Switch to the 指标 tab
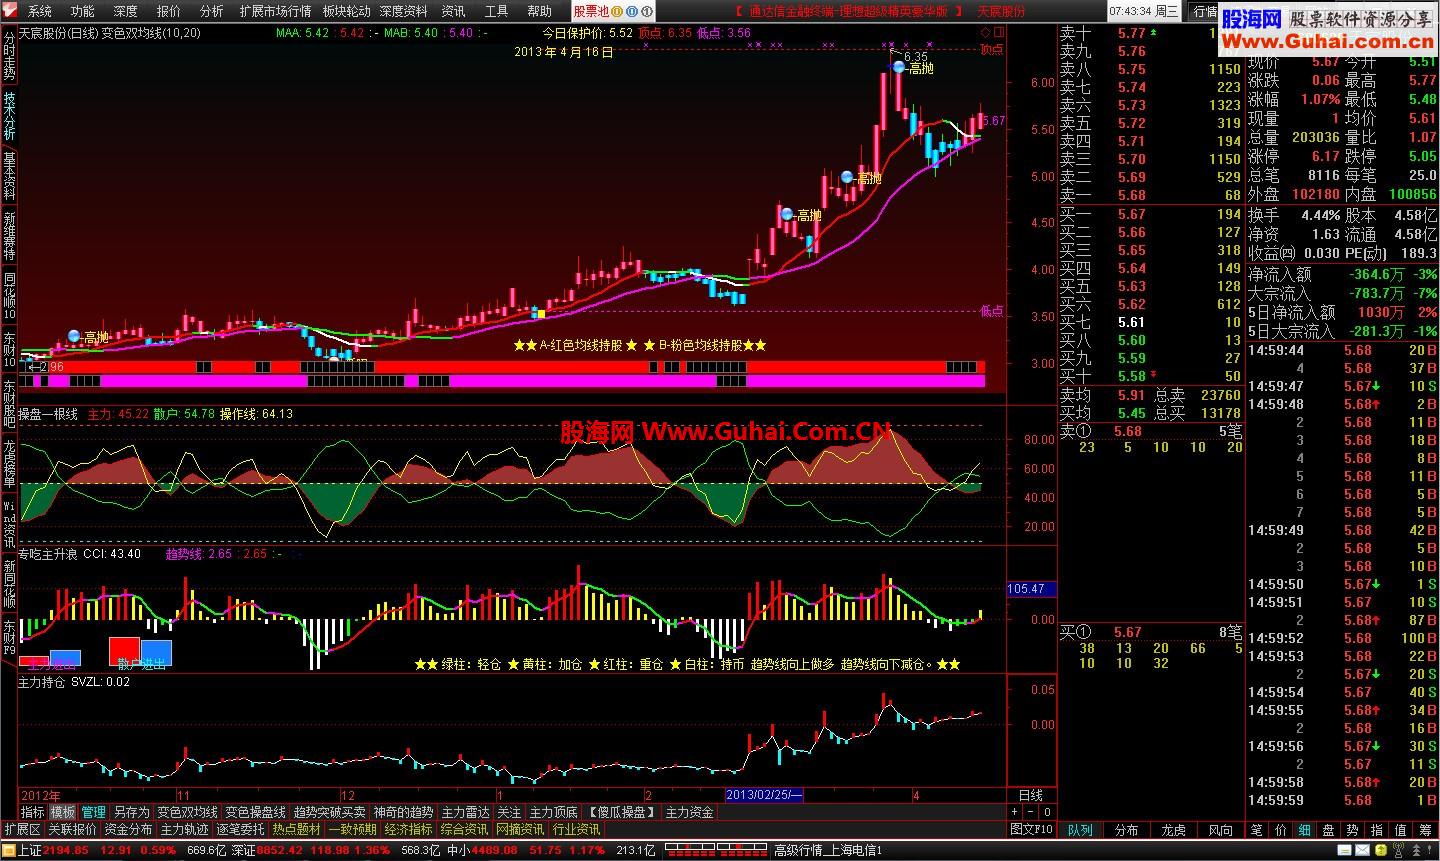The height and width of the screenshot is (861, 1440). 33,812
